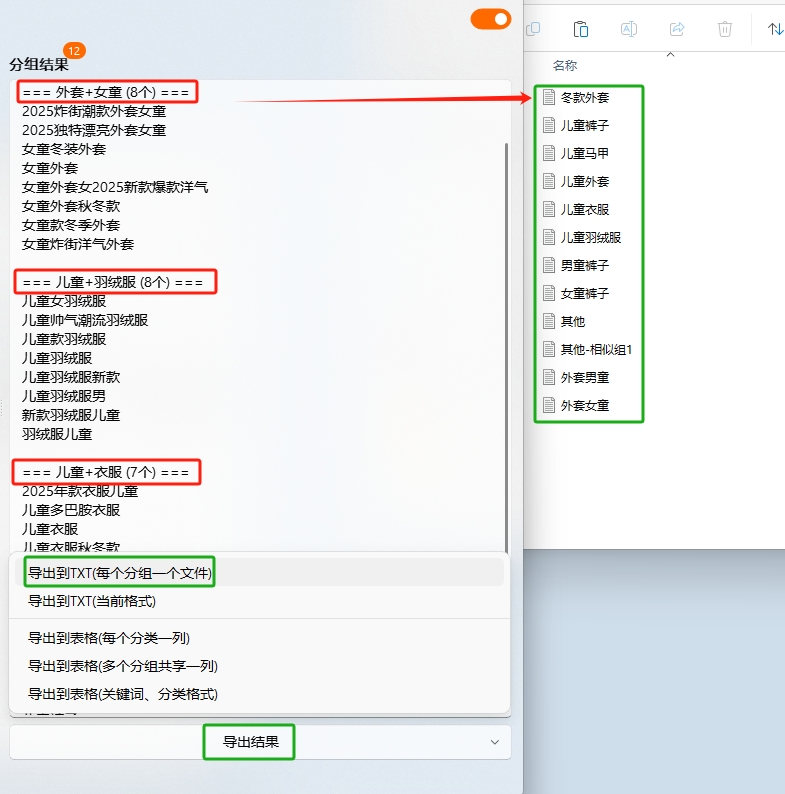The height and width of the screenshot is (794, 785).
Task: Select the file 女童裤子
Action: 585,293
